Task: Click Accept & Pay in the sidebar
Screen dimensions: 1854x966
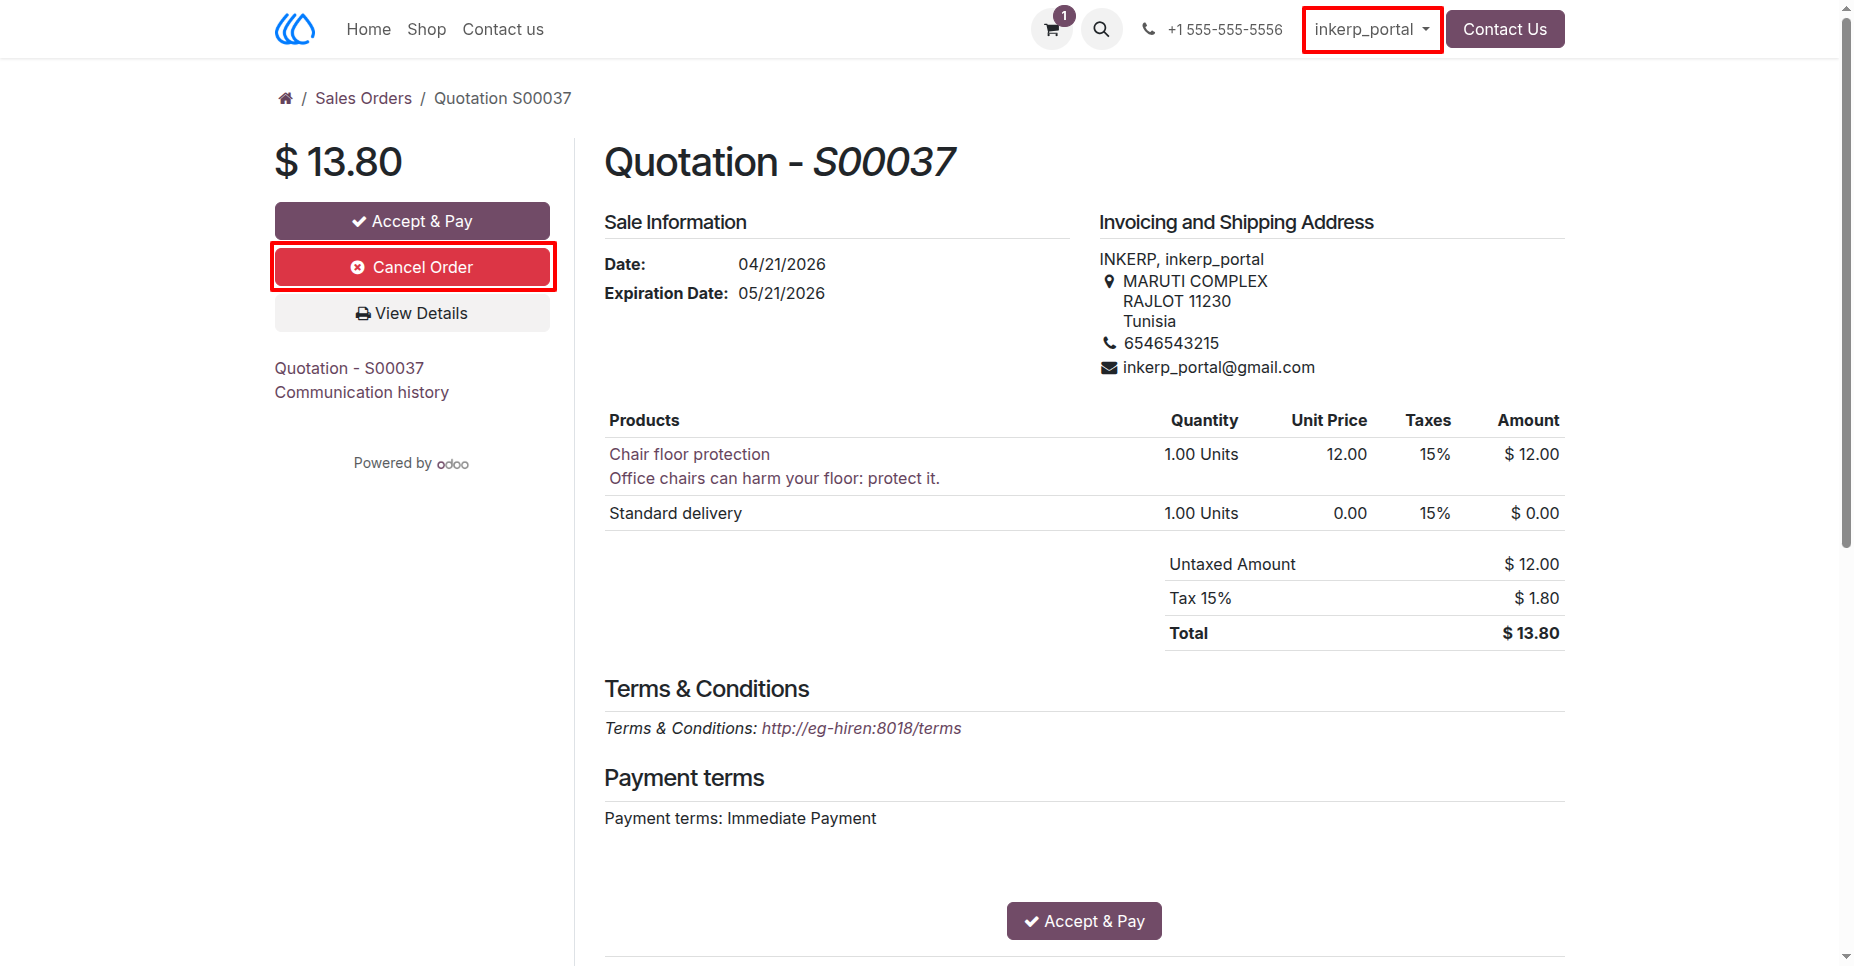Action: pos(412,221)
